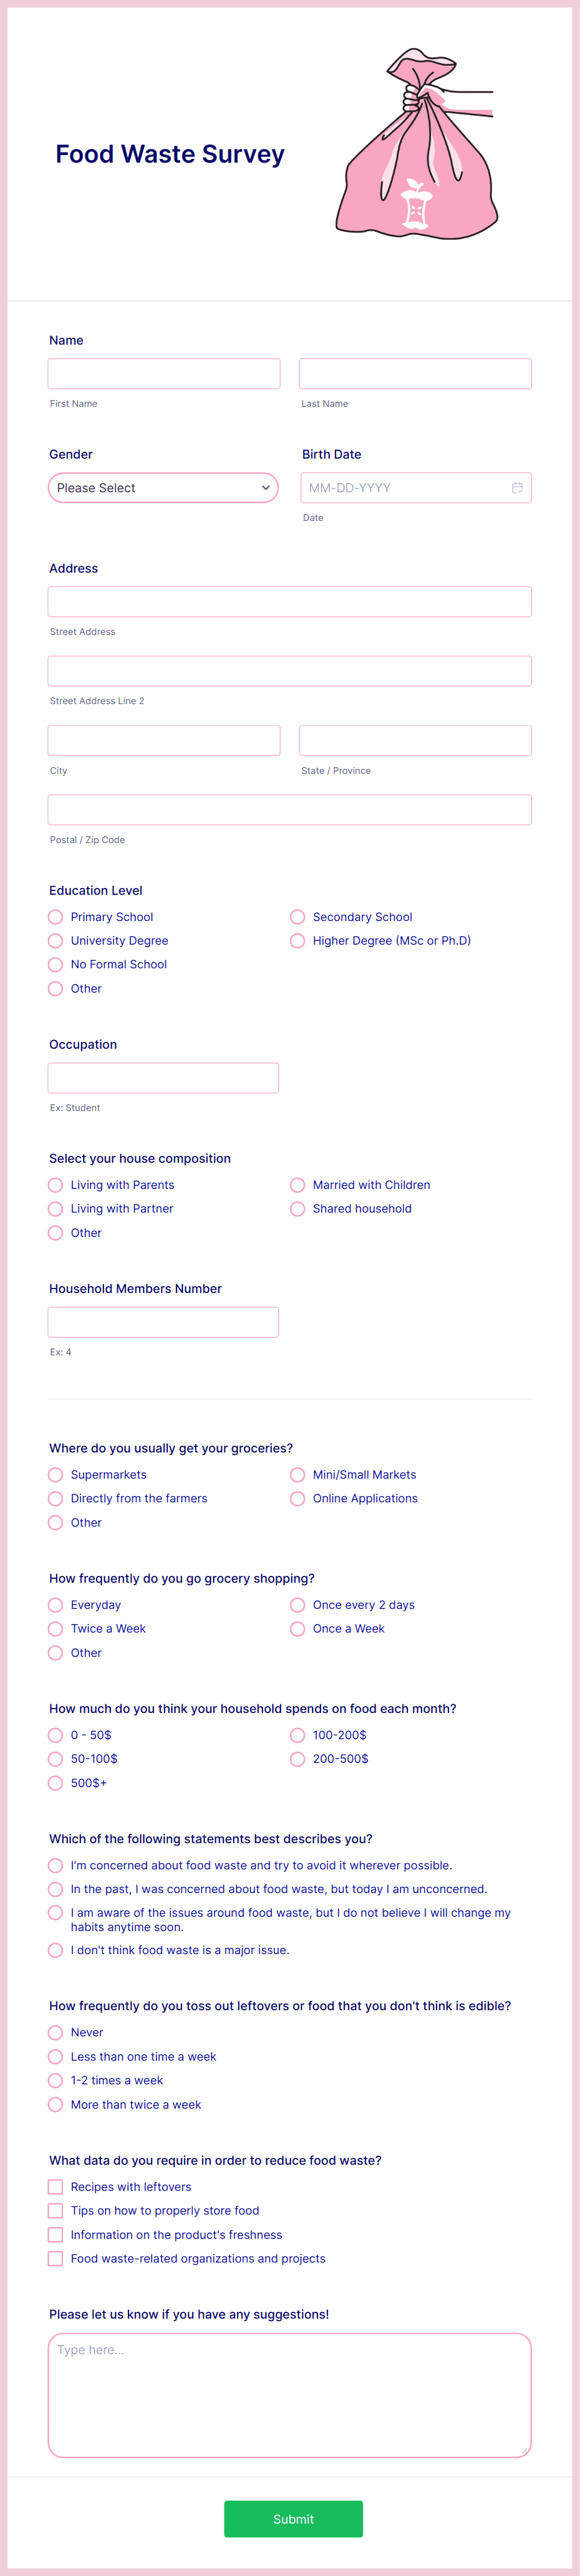Select "Online Applications" grocery option
The image size is (580, 2576).
(x=297, y=1499)
